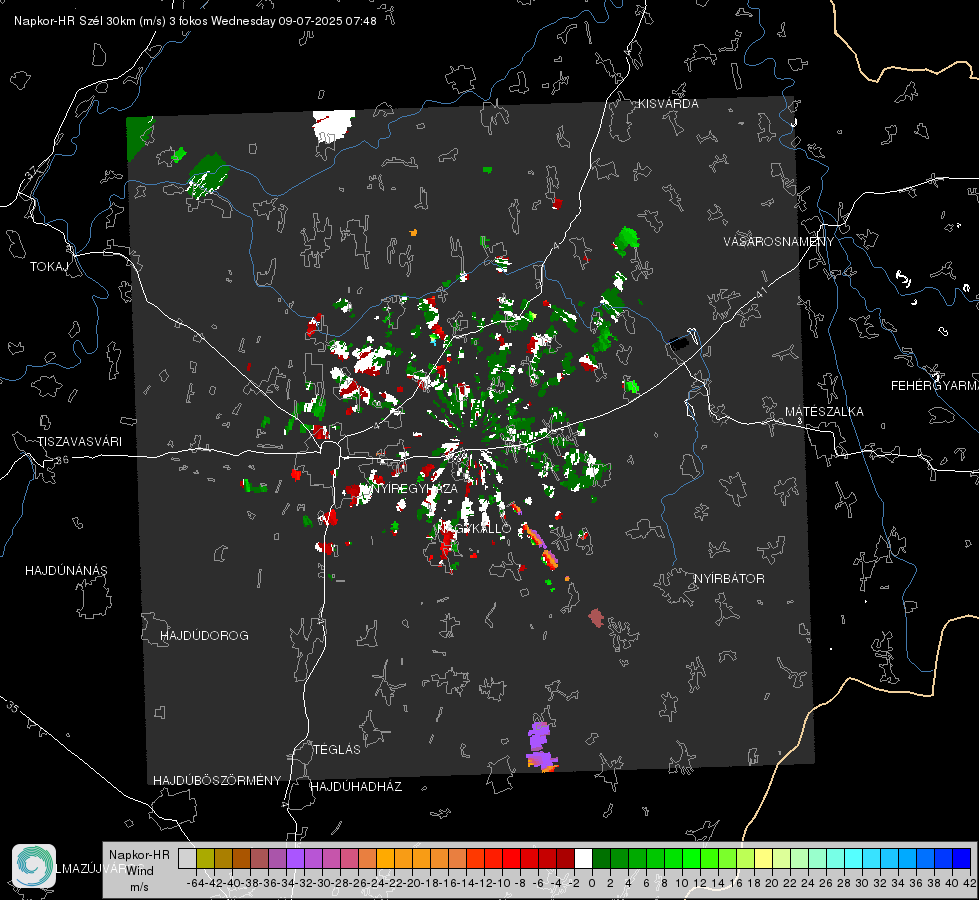This screenshot has width=979, height=900.
Task: Click the white swatch between -2 and 0
Action: (583, 858)
